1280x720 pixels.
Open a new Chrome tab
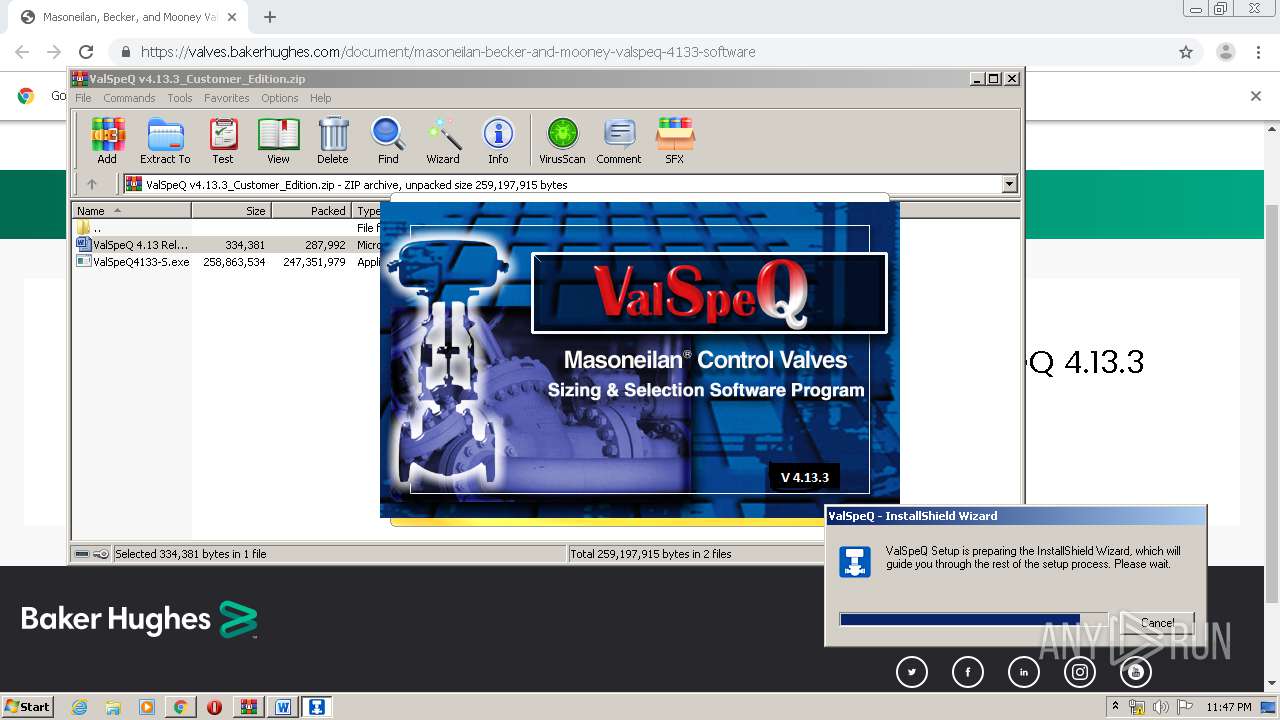(269, 17)
